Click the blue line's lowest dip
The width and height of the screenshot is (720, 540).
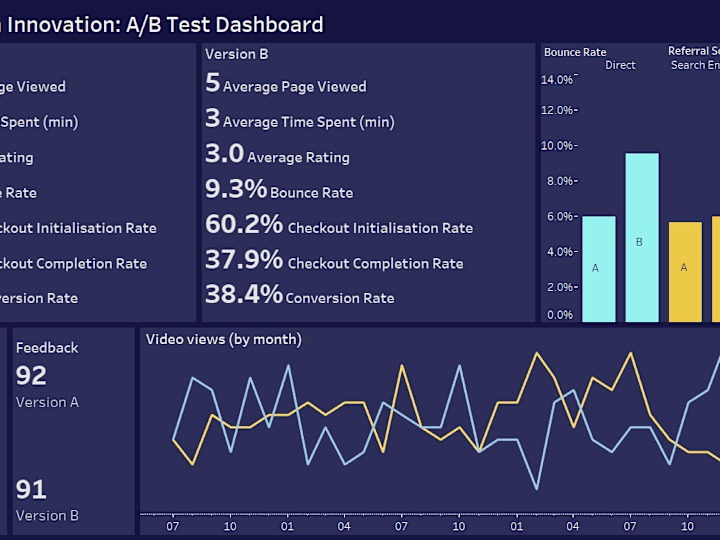(x=537, y=489)
